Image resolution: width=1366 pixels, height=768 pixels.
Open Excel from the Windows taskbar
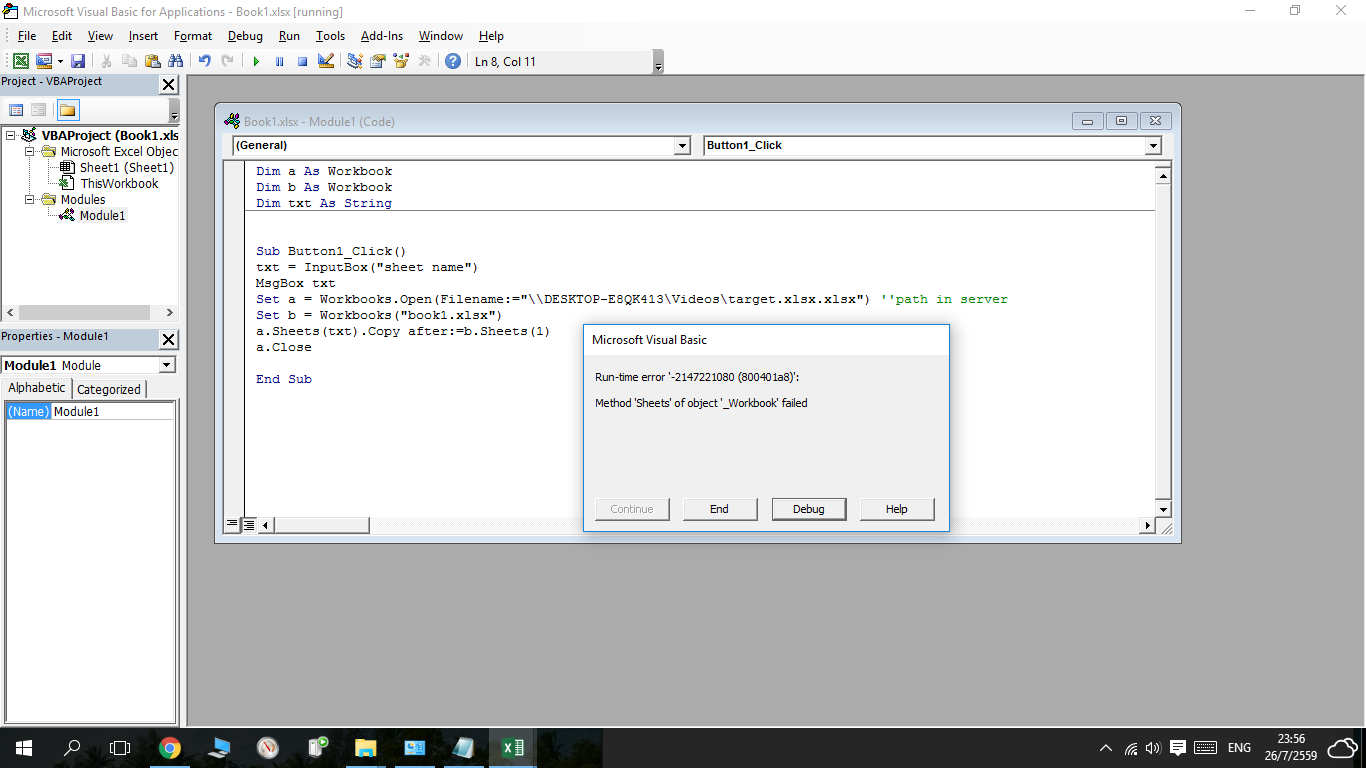[511, 747]
